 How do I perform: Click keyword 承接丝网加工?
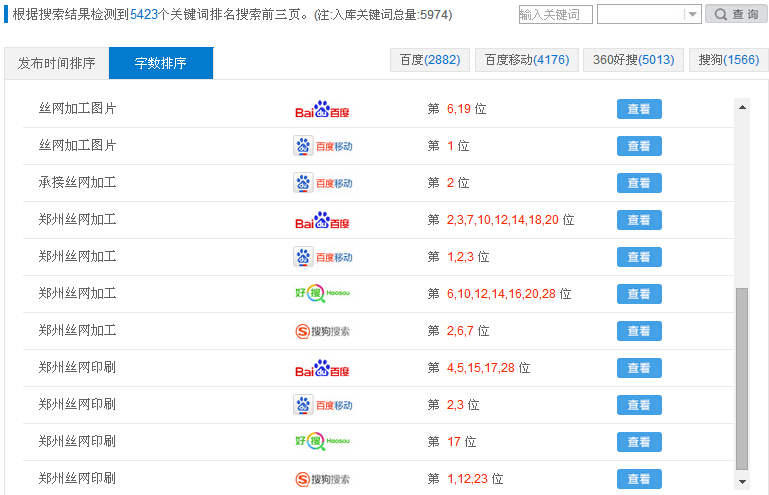(77, 182)
